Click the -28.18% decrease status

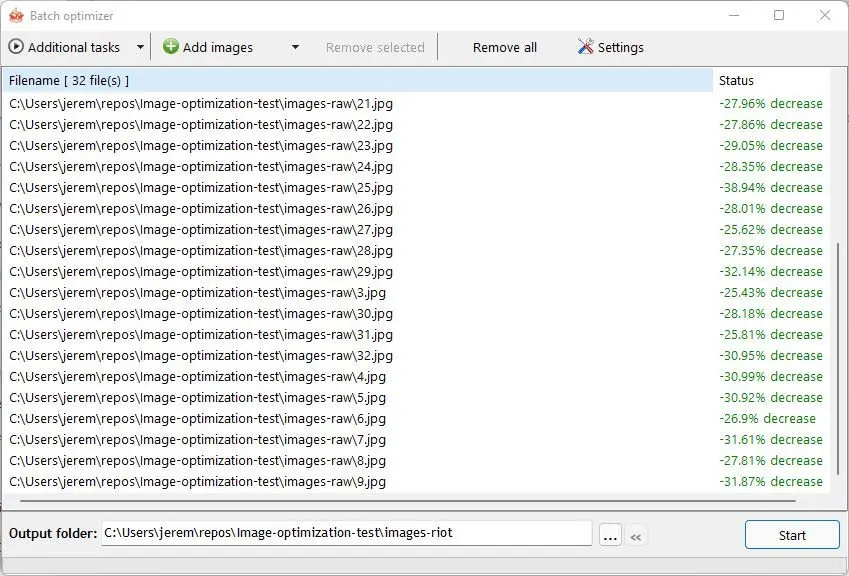(771, 313)
